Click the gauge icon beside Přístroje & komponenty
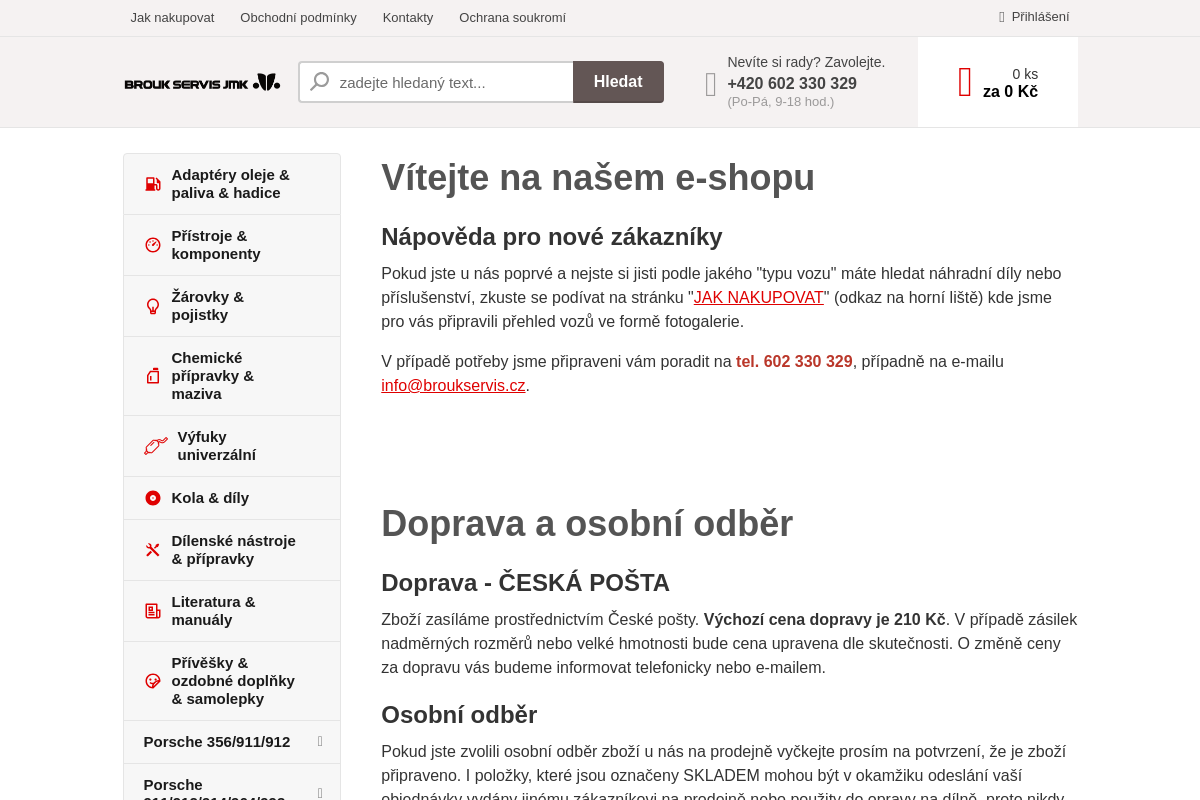This screenshot has width=1200, height=800. pos(153,244)
